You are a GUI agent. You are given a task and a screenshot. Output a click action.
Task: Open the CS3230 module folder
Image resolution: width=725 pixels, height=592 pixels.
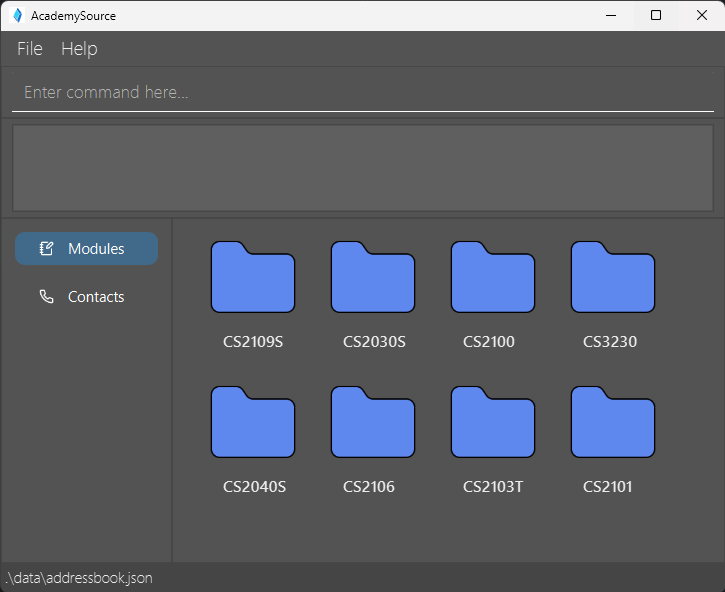(x=613, y=278)
